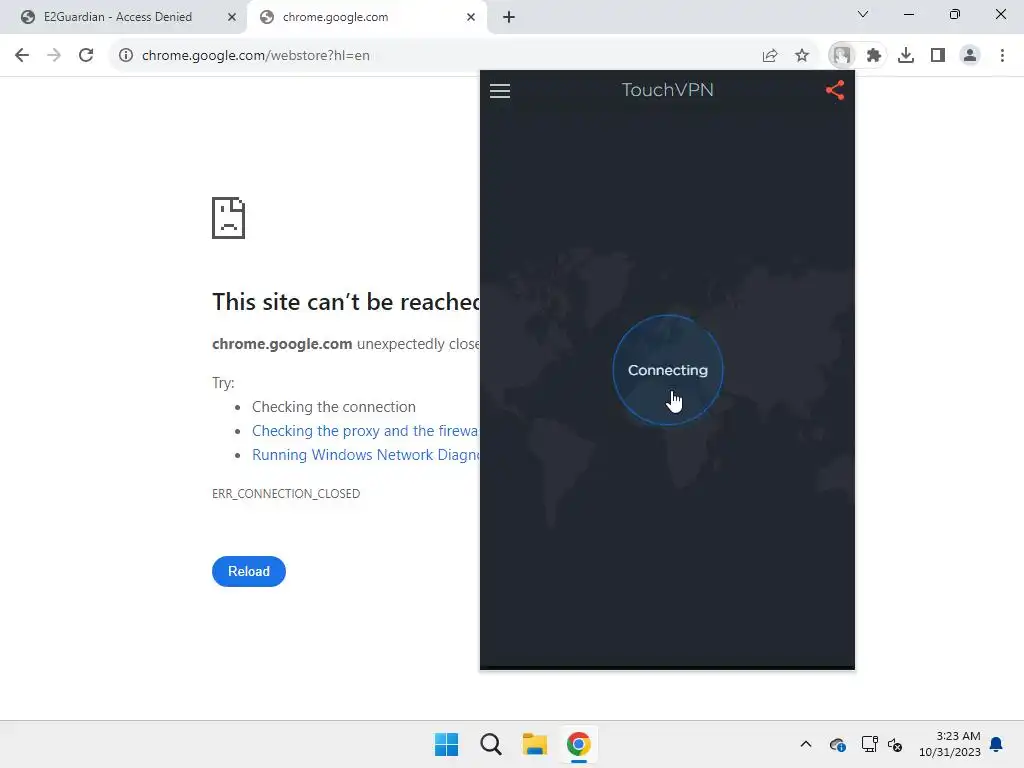The width and height of the screenshot is (1024, 768).
Task: Toggle the side panel
Action: pyautogui.click(x=938, y=56)
